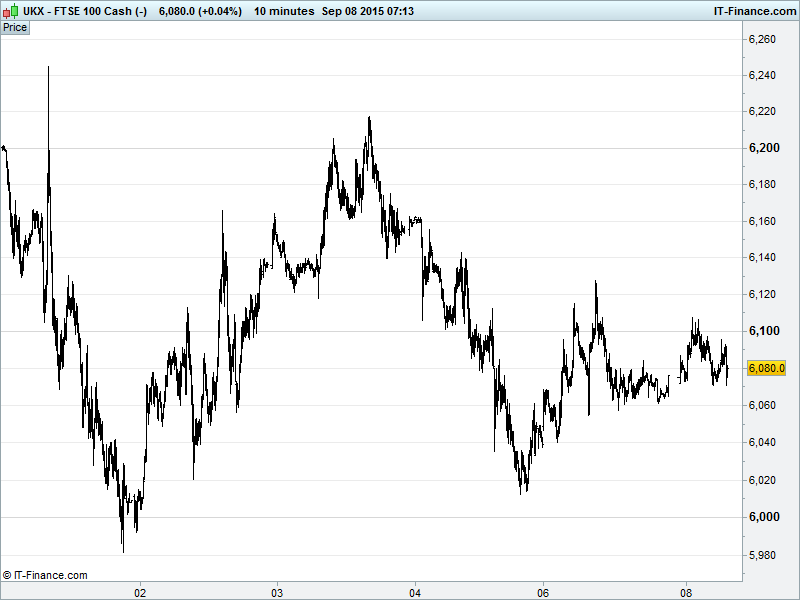Click the 6,100 price axis label
The height and width of the screenshot is (600, 800).
pyautogui.click(x=764, y=332)
